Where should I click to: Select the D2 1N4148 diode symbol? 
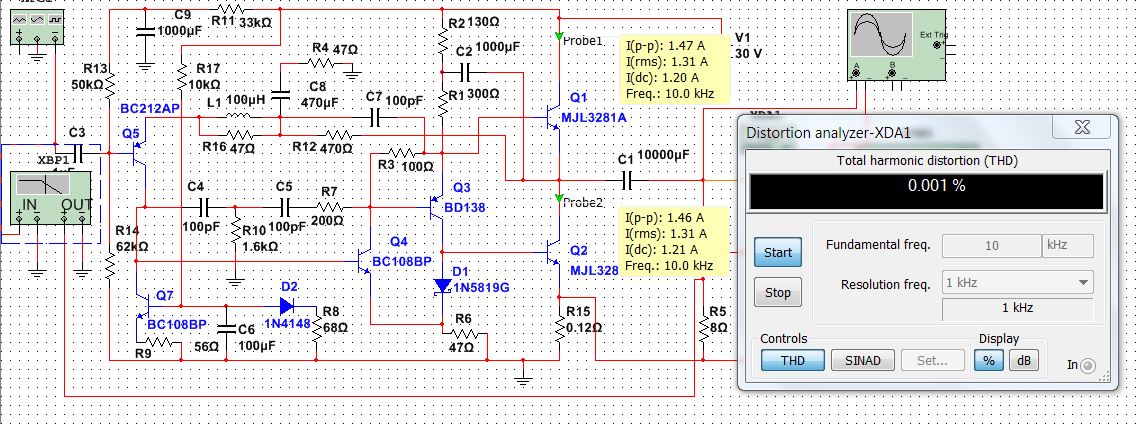[288, 305]
